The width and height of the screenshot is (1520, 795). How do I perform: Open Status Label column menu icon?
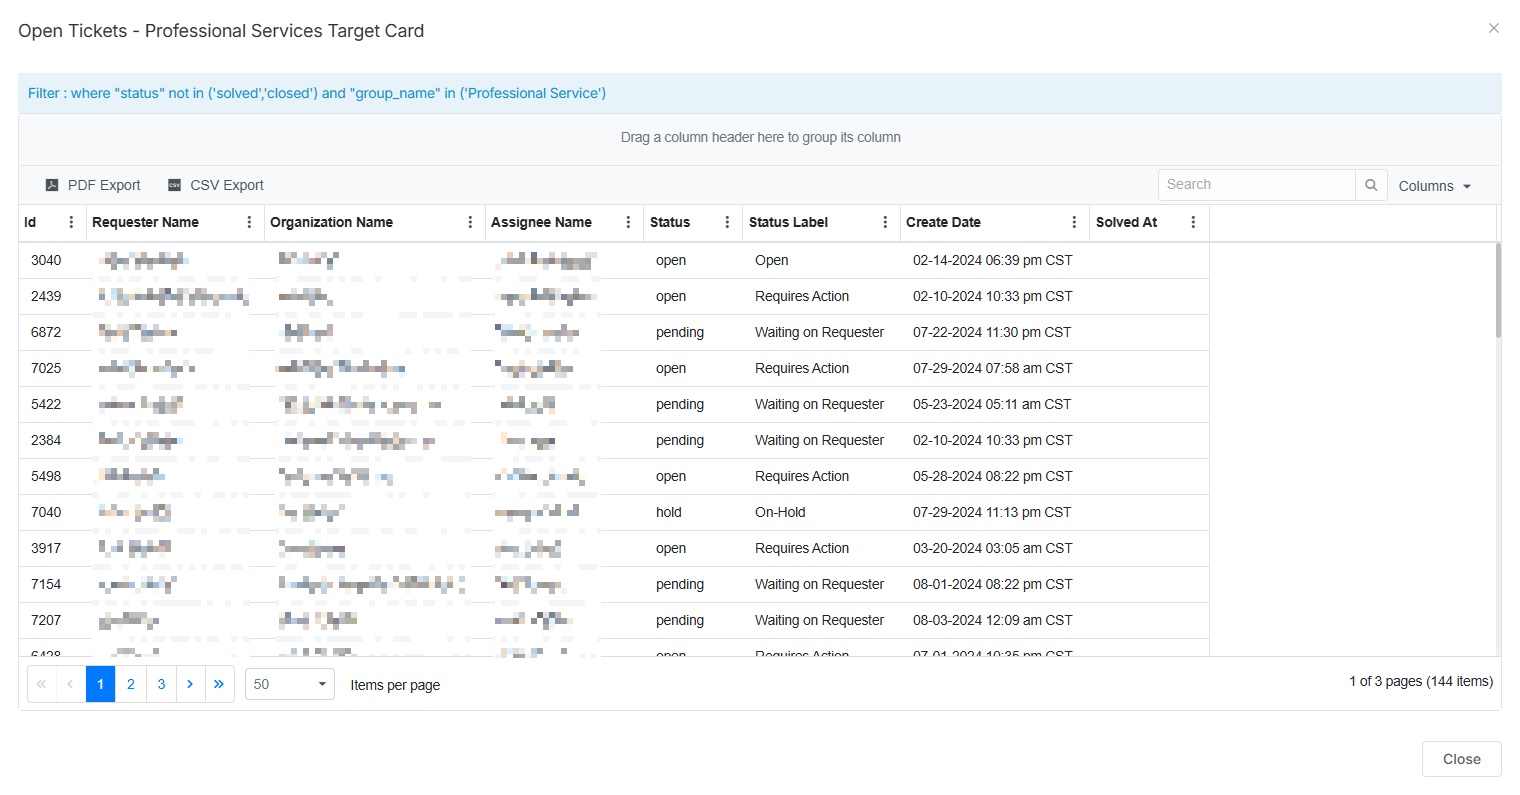[x=885, y=222]
